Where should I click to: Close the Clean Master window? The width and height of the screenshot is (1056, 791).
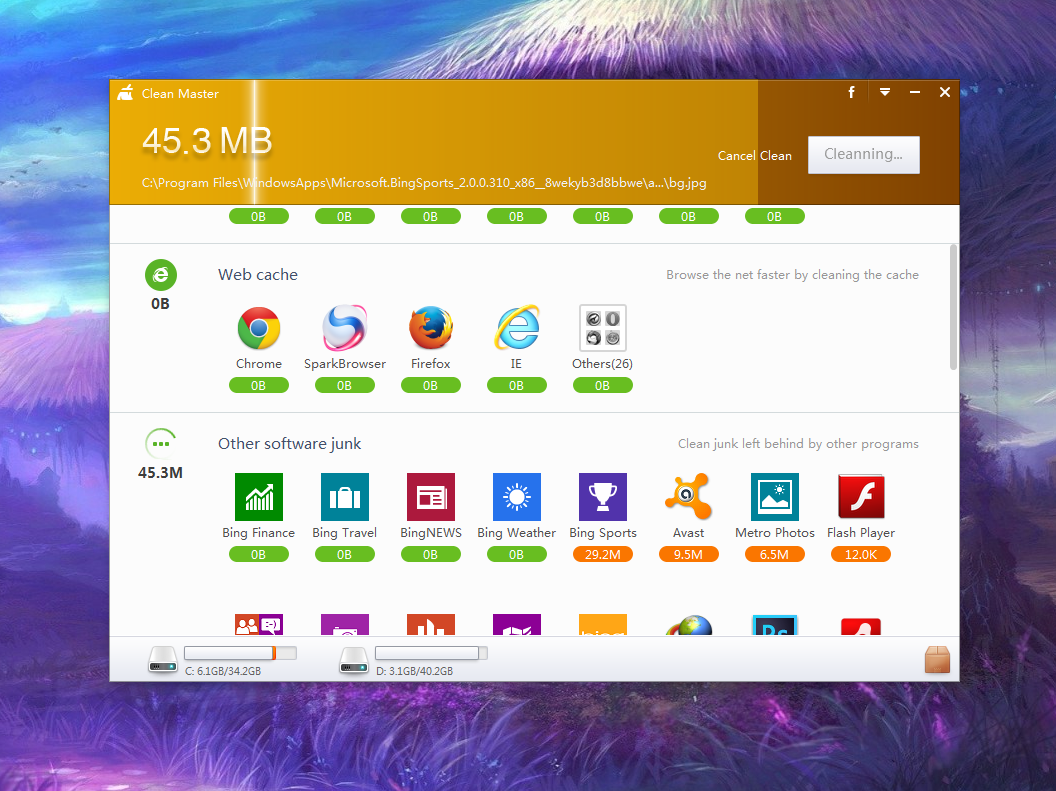click(x=945, y=92)
